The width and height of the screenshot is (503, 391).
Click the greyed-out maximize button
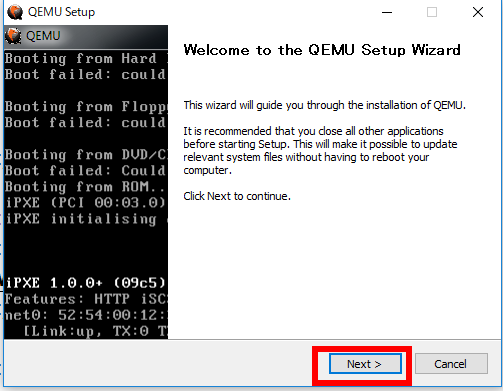coord(432,12)
